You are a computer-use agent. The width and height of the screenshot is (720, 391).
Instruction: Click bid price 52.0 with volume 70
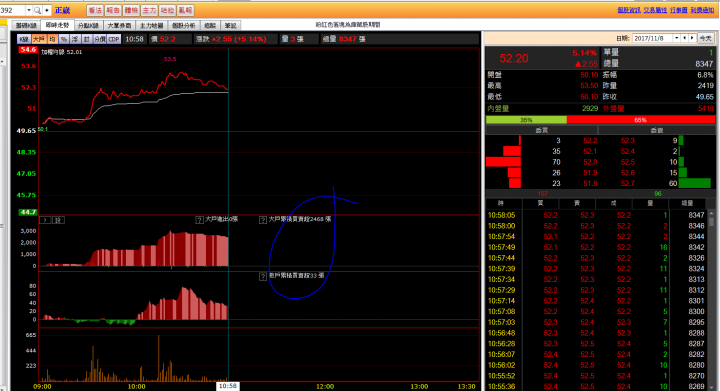(590, 162)
